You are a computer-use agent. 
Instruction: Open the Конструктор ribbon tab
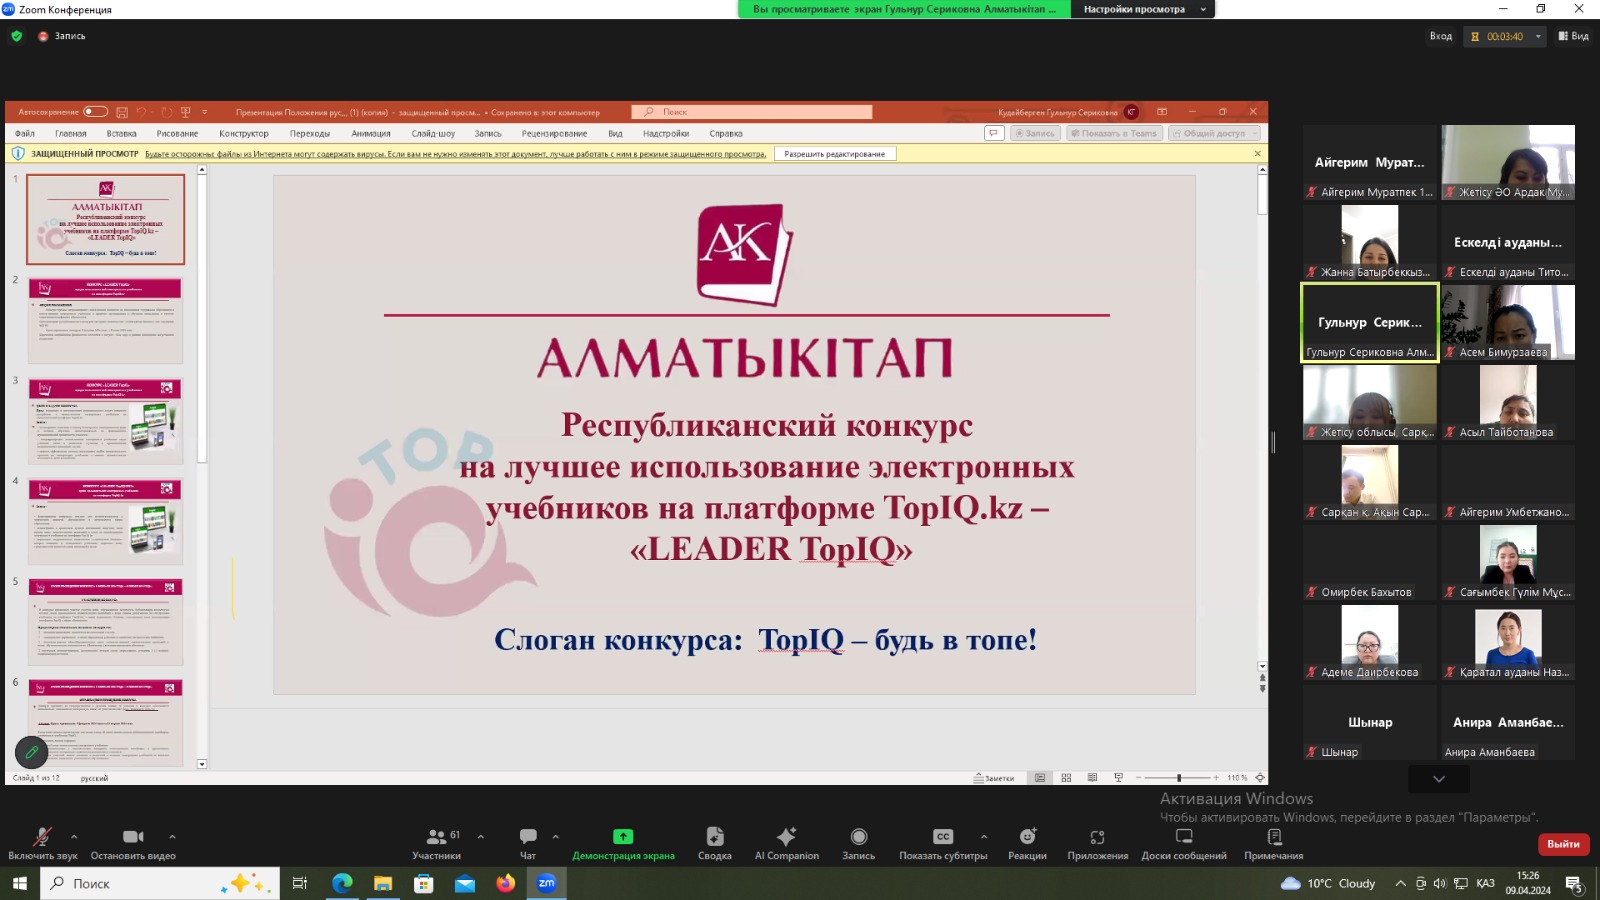[x=244, y=133]
